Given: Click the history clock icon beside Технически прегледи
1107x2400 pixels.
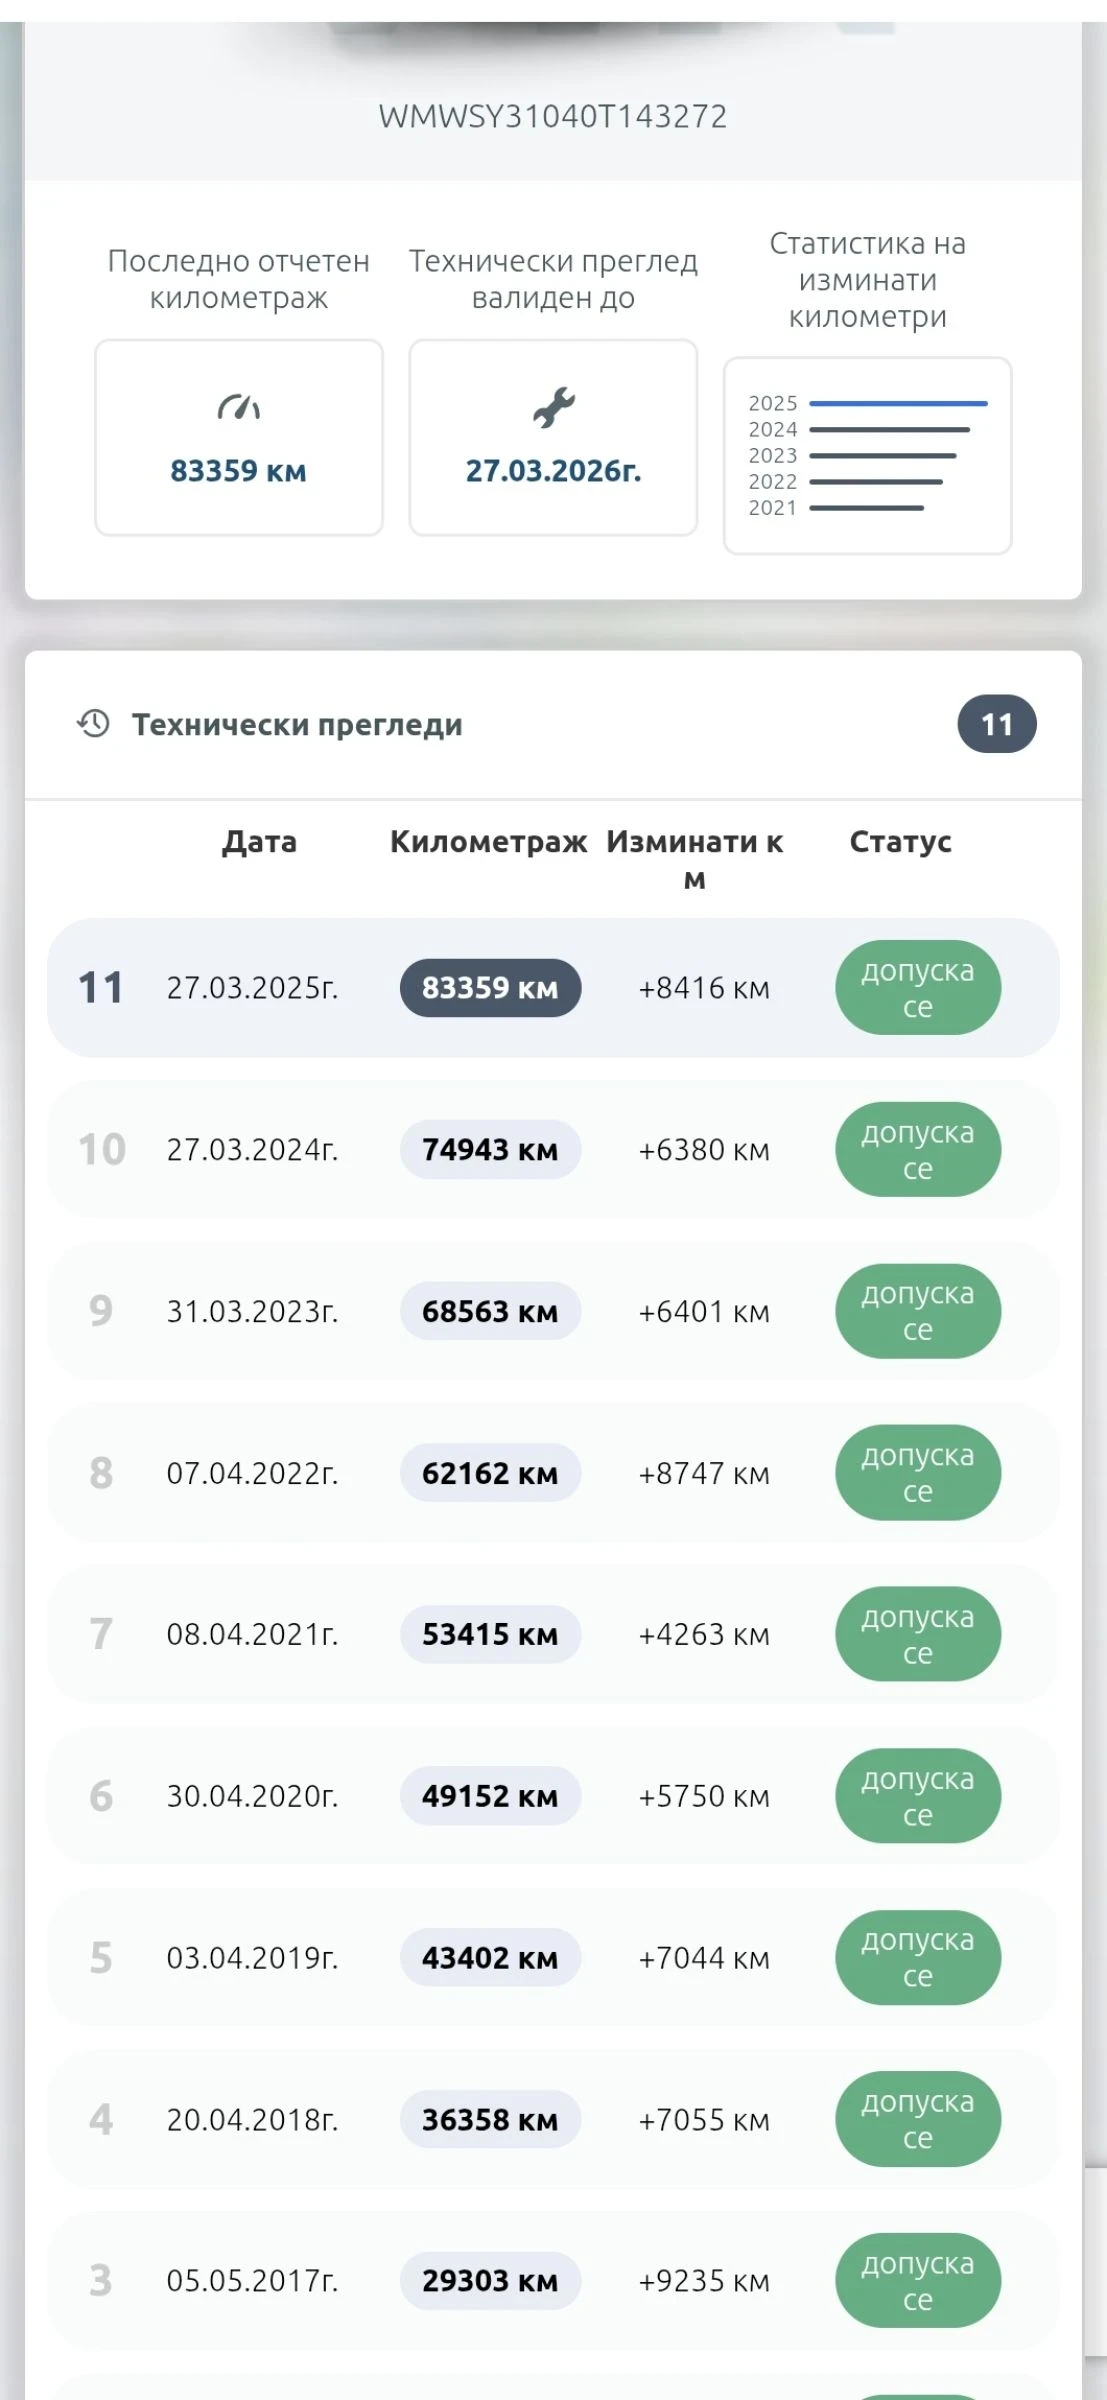Looking at the screenshot, I should (x=94, y=724).
